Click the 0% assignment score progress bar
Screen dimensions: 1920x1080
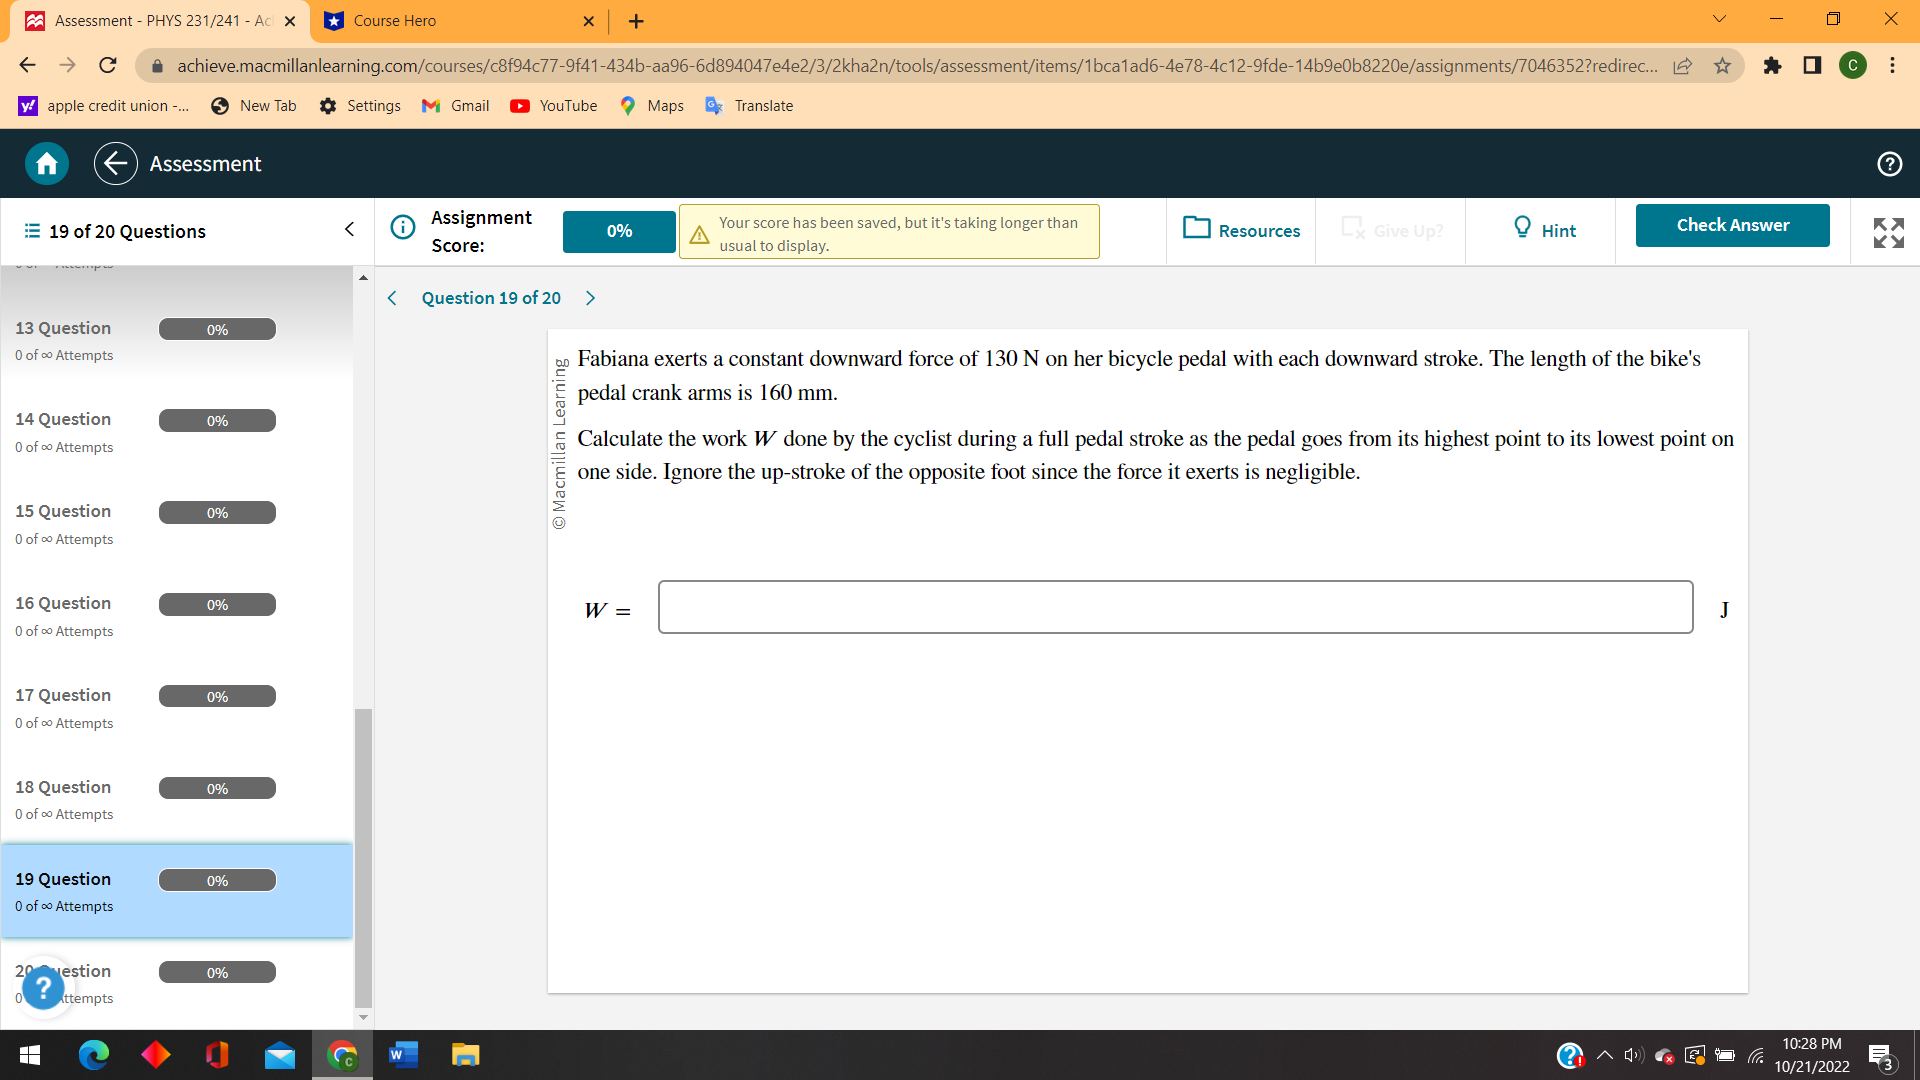tap(618, 231)
